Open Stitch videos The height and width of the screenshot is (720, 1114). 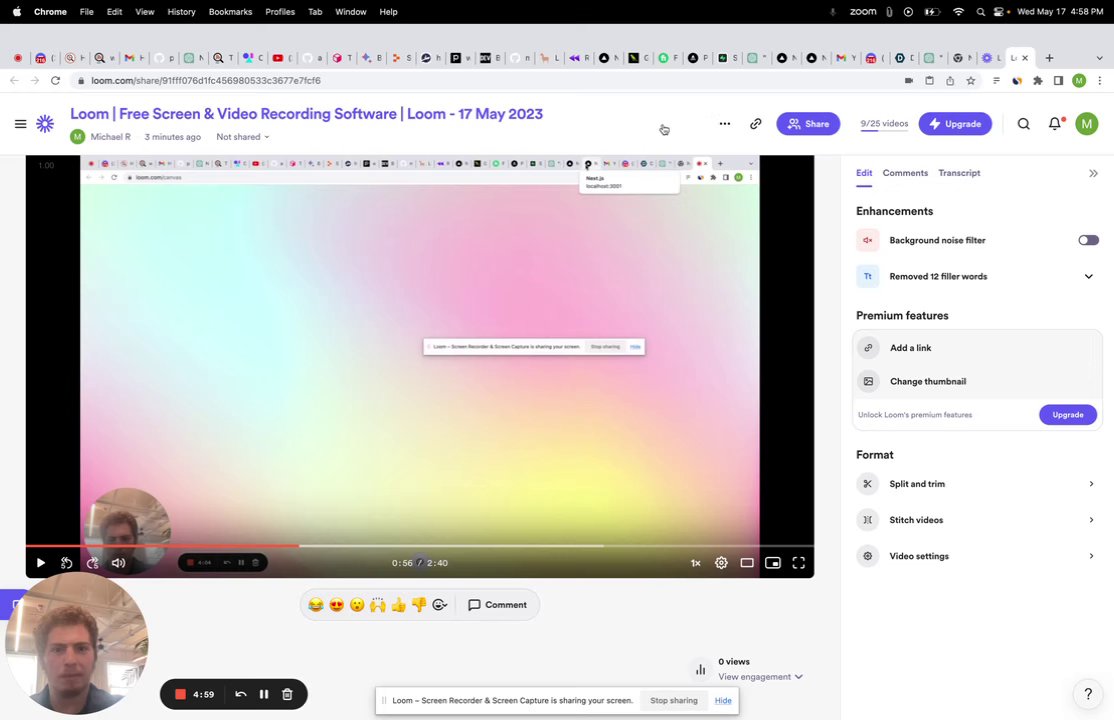click(978, 520)
